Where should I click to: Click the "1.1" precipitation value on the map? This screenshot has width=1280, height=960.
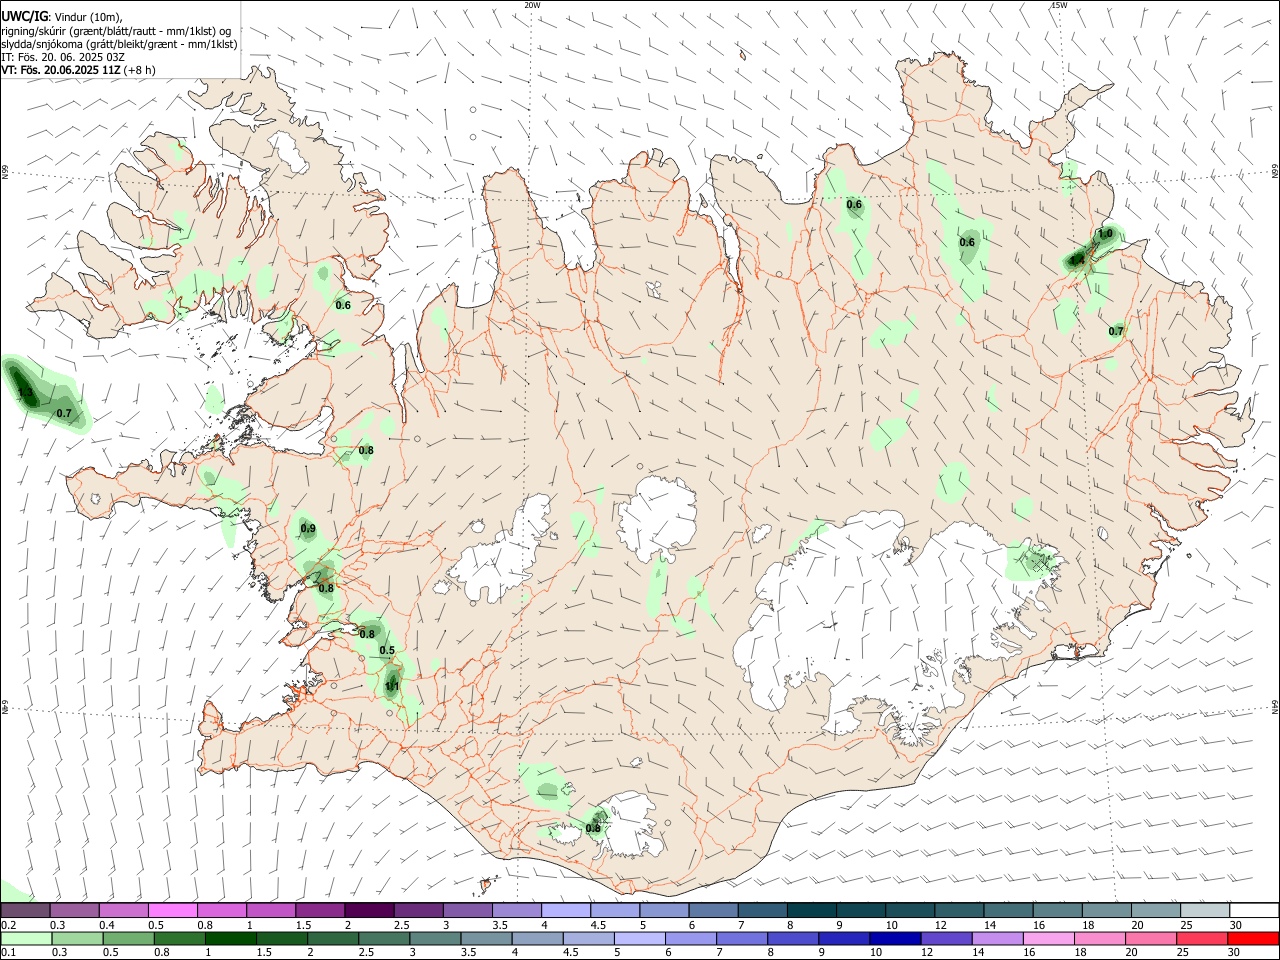click(x=392, y=686)
